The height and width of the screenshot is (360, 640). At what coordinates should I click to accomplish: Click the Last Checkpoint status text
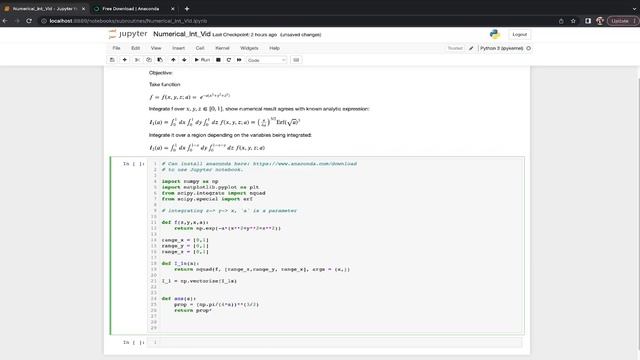point(244,35)
